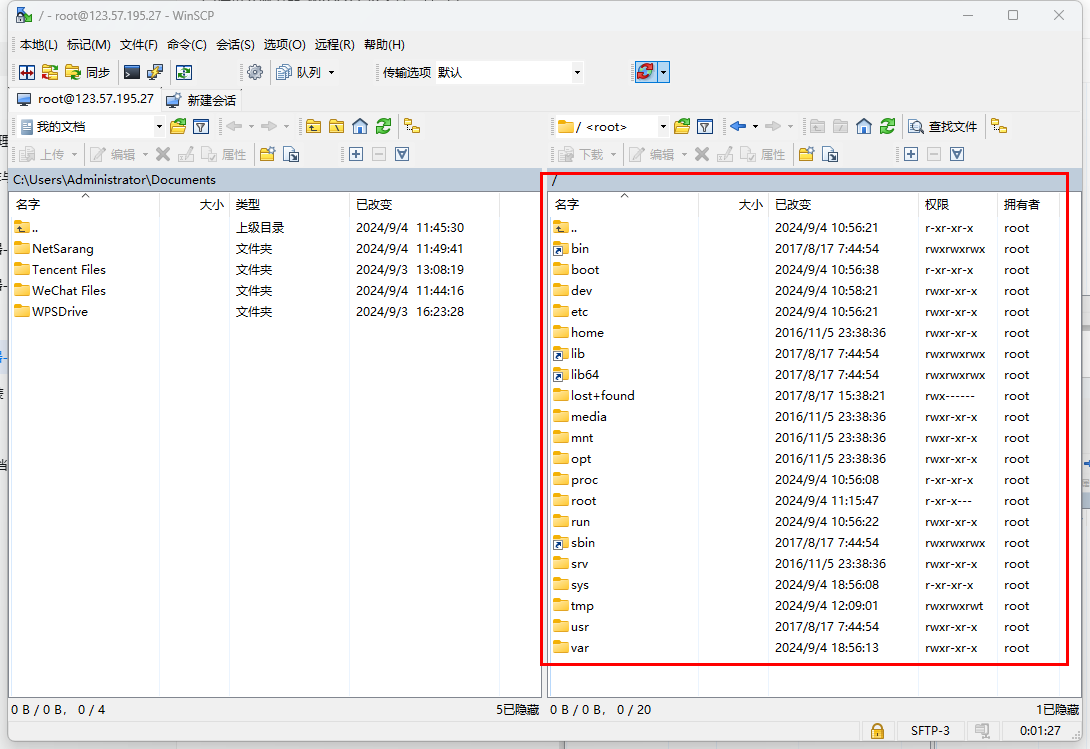
Task: Click local selection filter funnel icon at toolbar end
Action: [402, 154]
